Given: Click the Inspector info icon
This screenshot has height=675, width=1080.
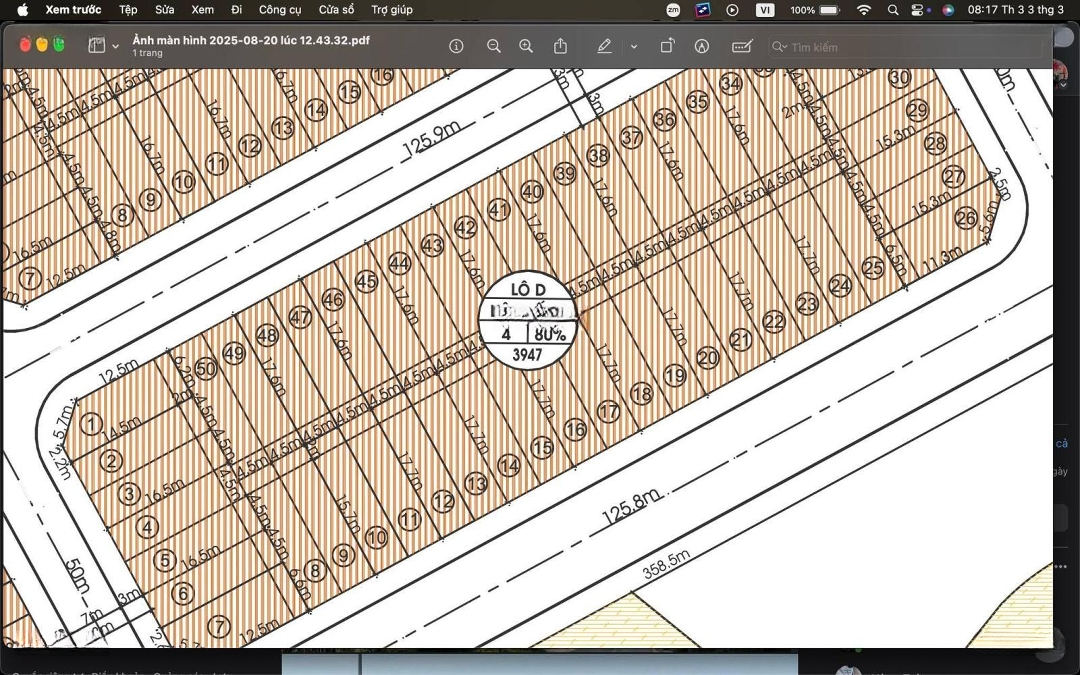Looking at the screenshot, I should (457, 46).
